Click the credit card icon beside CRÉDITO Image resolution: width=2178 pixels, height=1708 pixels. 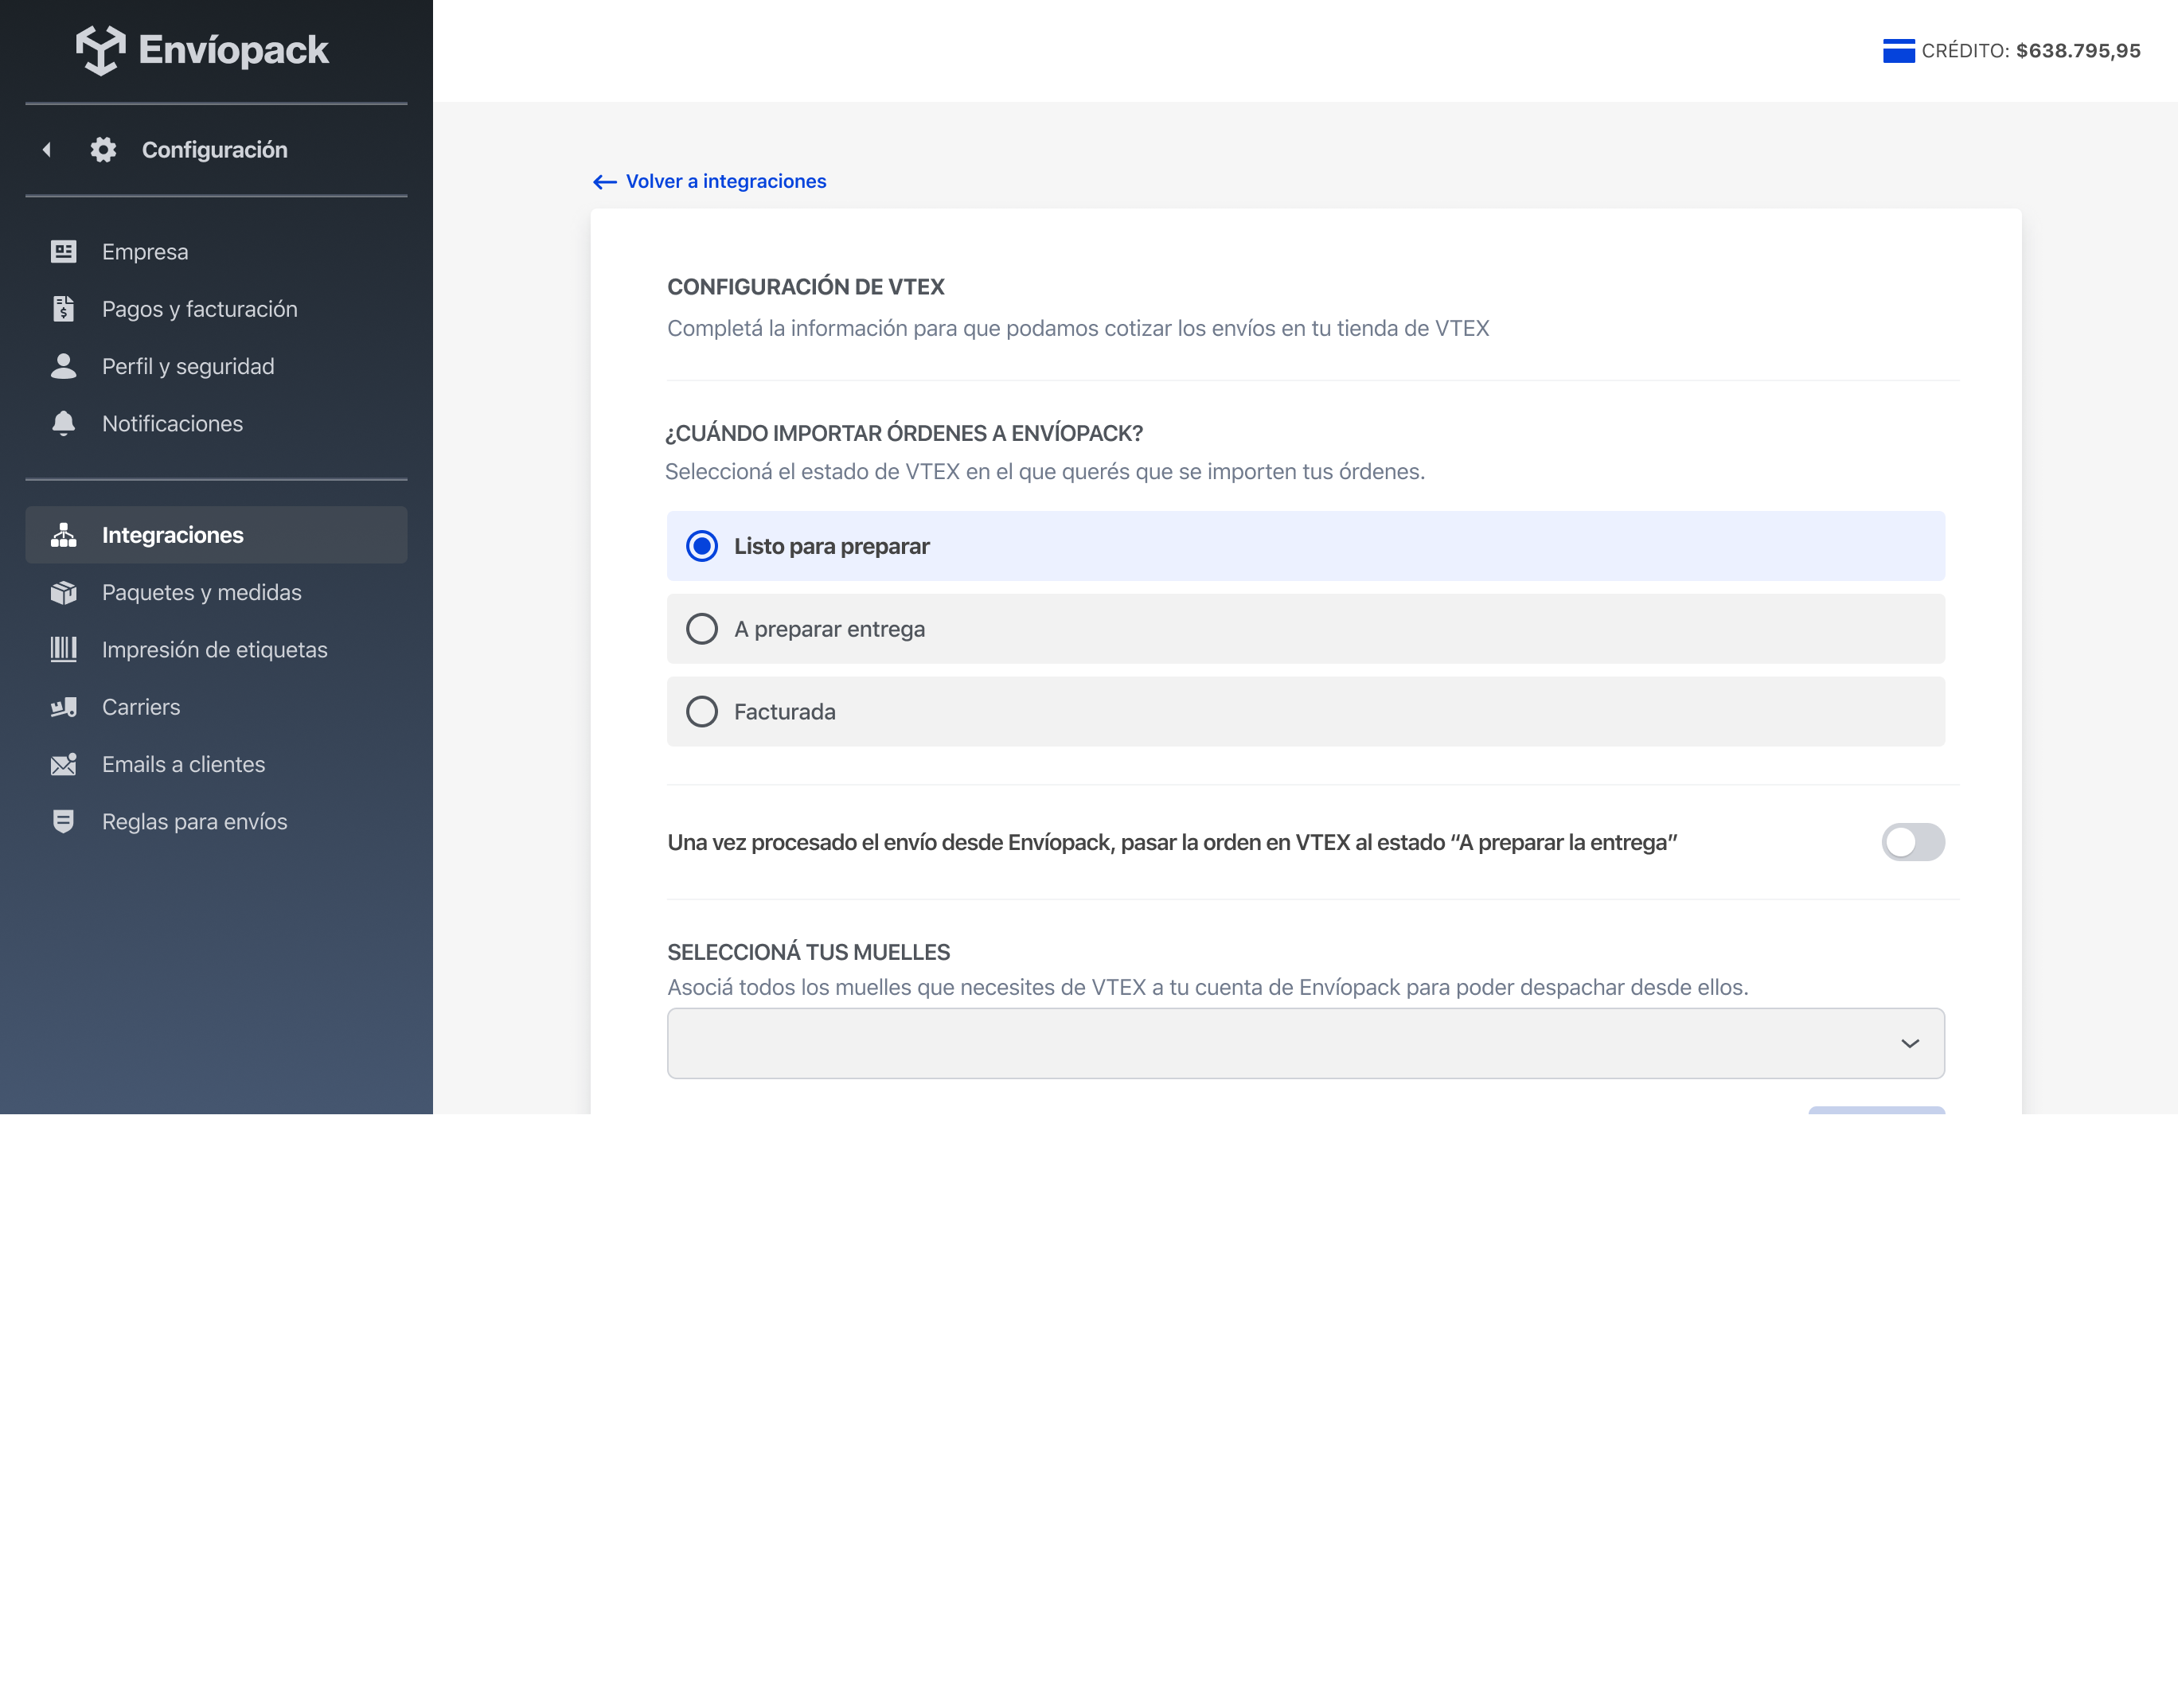tap(1898, 51)
